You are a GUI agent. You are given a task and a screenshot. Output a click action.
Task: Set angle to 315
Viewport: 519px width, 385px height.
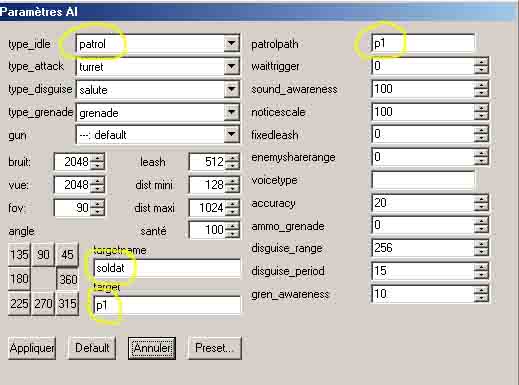tap(67, 303)
